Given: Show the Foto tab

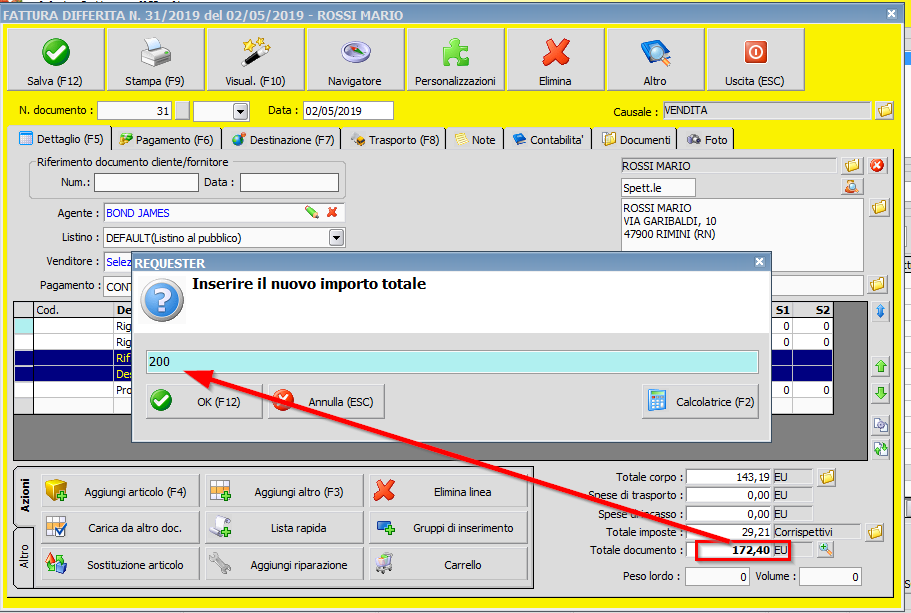Looking at the screenshot, I should click(x=707, y=139).
